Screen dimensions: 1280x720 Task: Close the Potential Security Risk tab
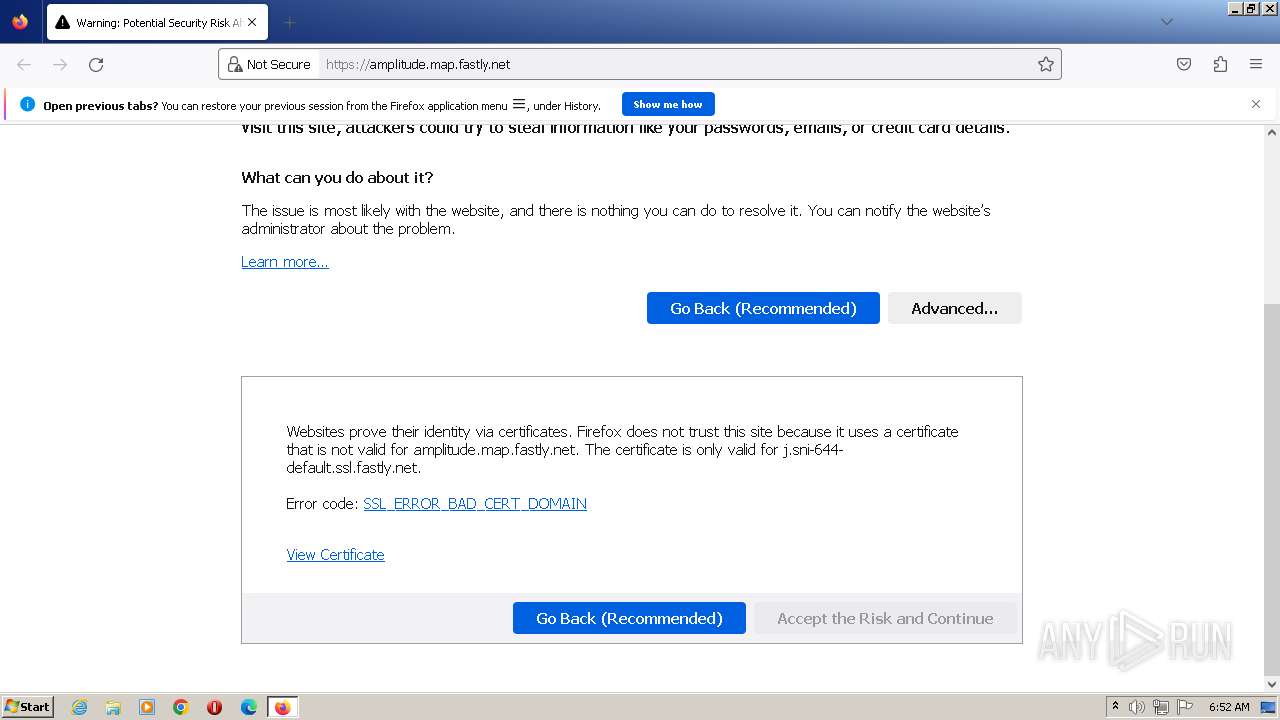(x=251, y=22)
